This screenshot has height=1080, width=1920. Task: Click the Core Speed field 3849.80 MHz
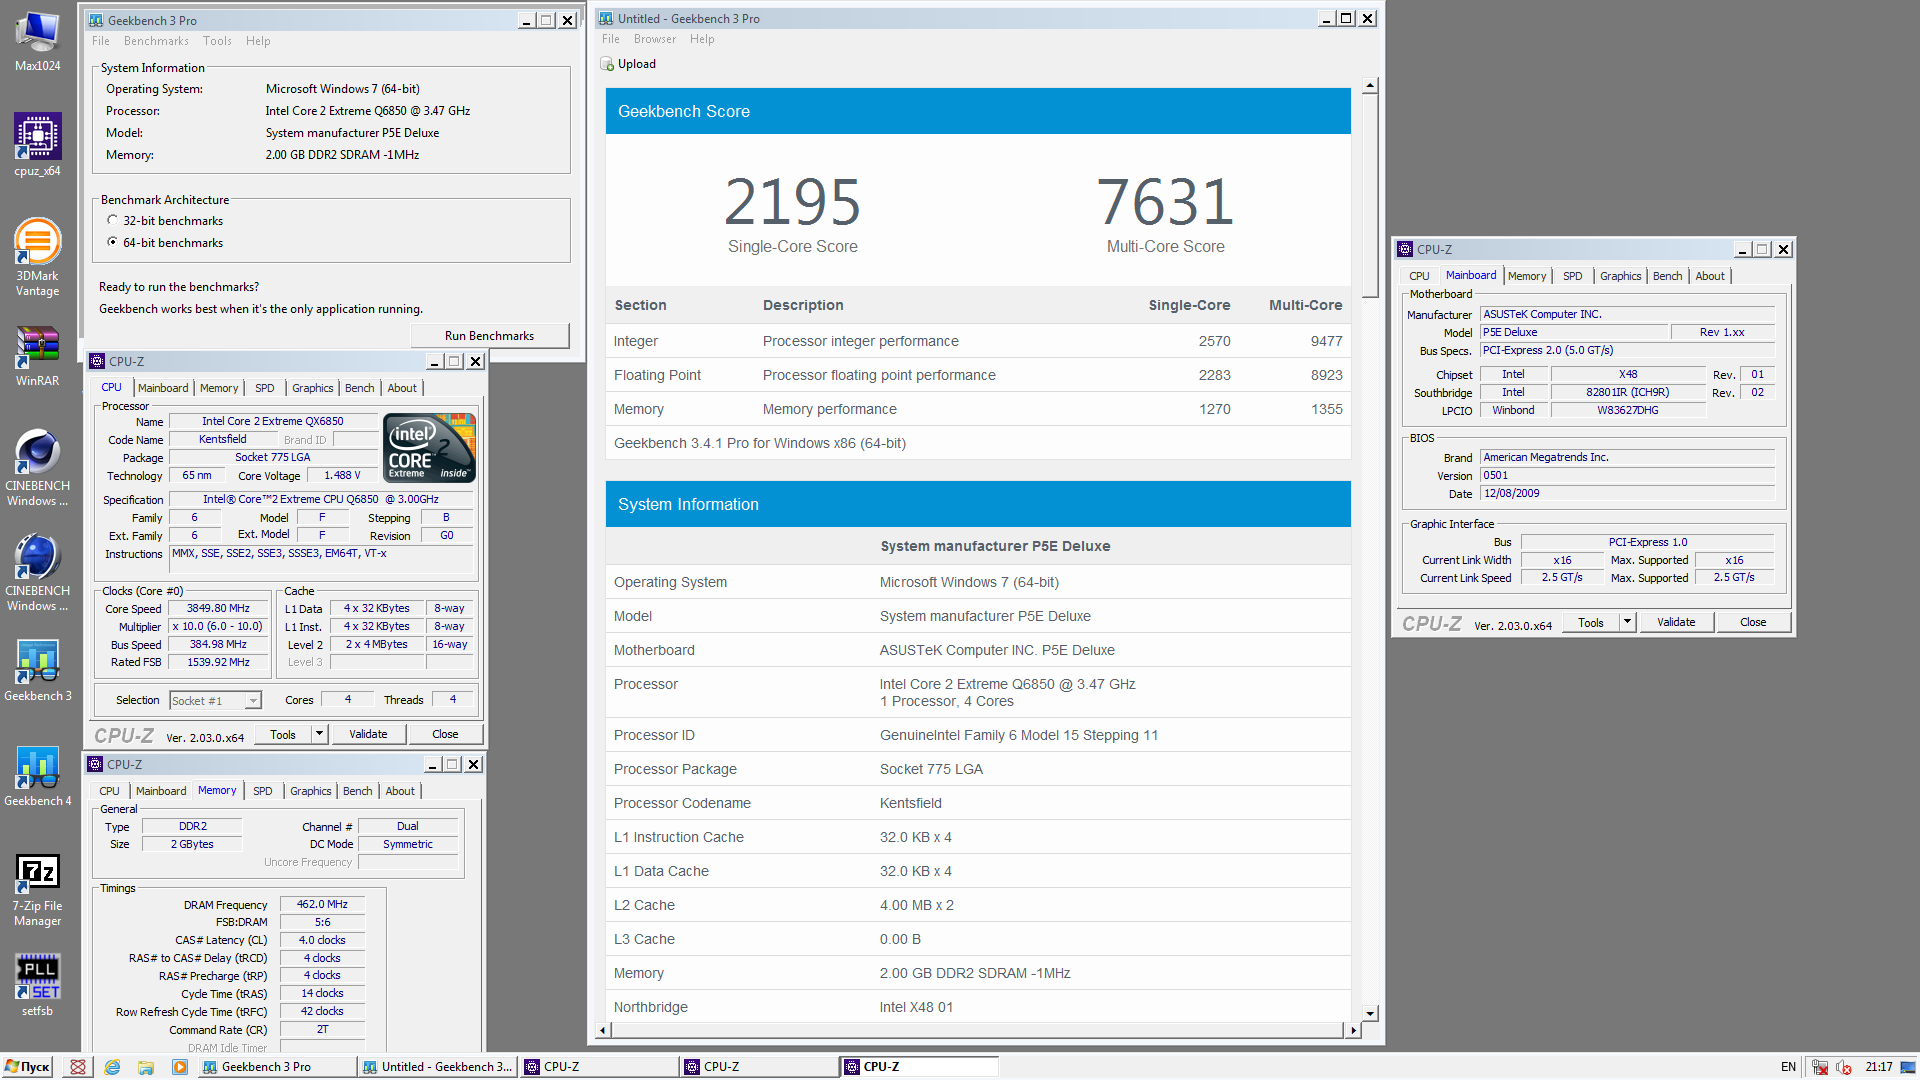(218, 608)
